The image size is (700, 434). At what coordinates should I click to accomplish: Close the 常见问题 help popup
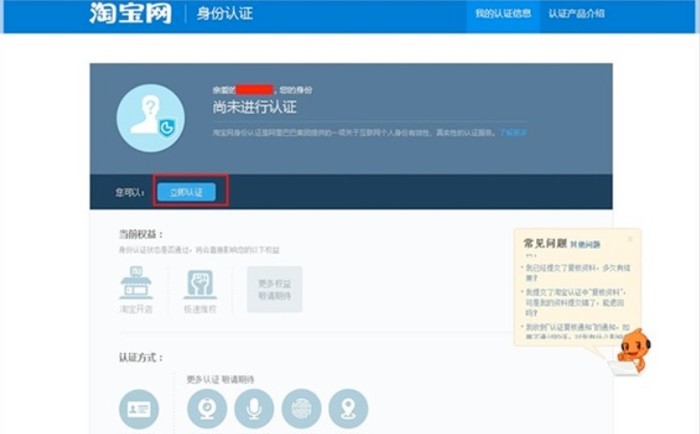630,239
